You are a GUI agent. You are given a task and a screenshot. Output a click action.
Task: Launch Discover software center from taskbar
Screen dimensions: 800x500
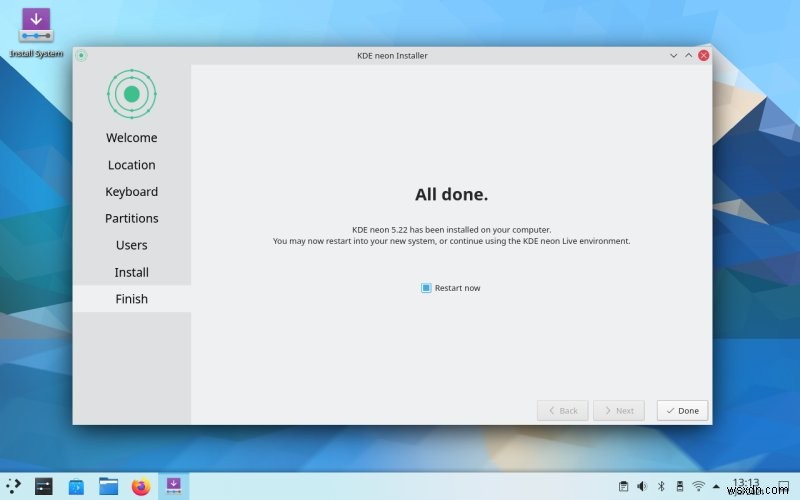click(77, 486)
